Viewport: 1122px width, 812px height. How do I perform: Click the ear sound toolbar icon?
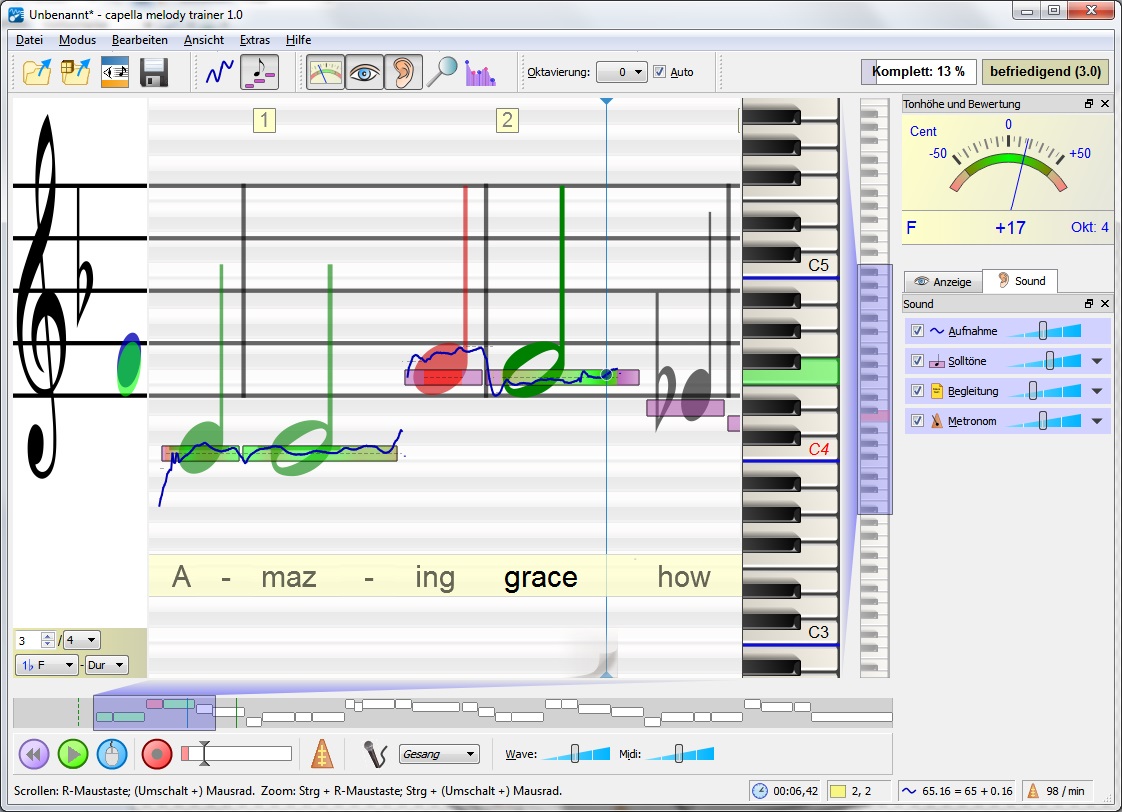click(x=402, y=72)
